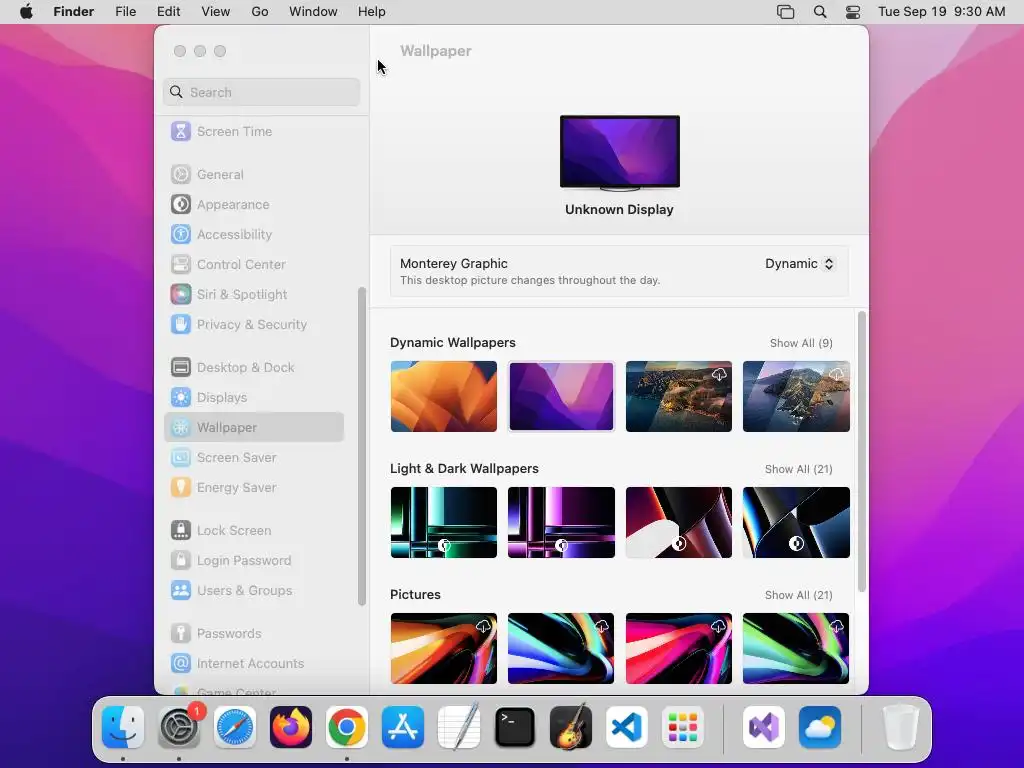The width and height of the screenshot is (1024, 768).
Task: Open Screen Time settings icon
Action: point(181,131)
